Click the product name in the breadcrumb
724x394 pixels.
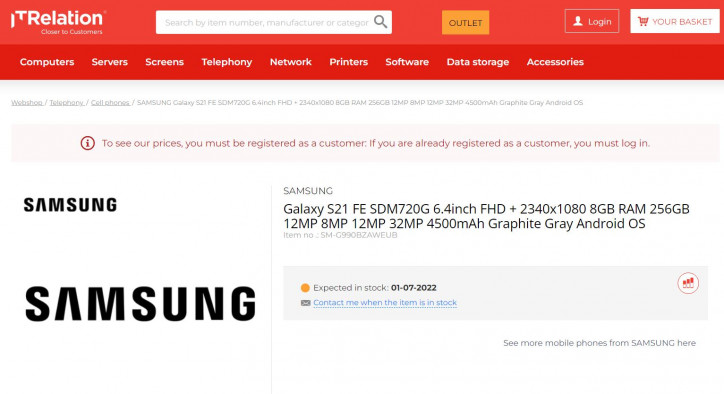point(360,103)
